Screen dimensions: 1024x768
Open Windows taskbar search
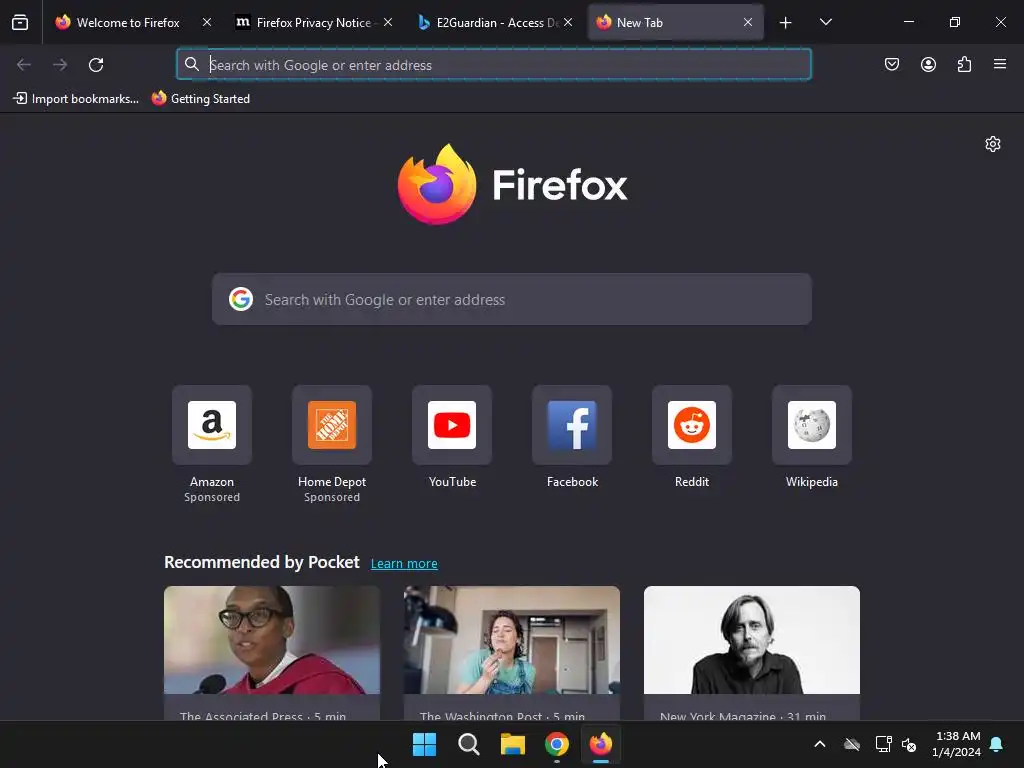point(469,744)
